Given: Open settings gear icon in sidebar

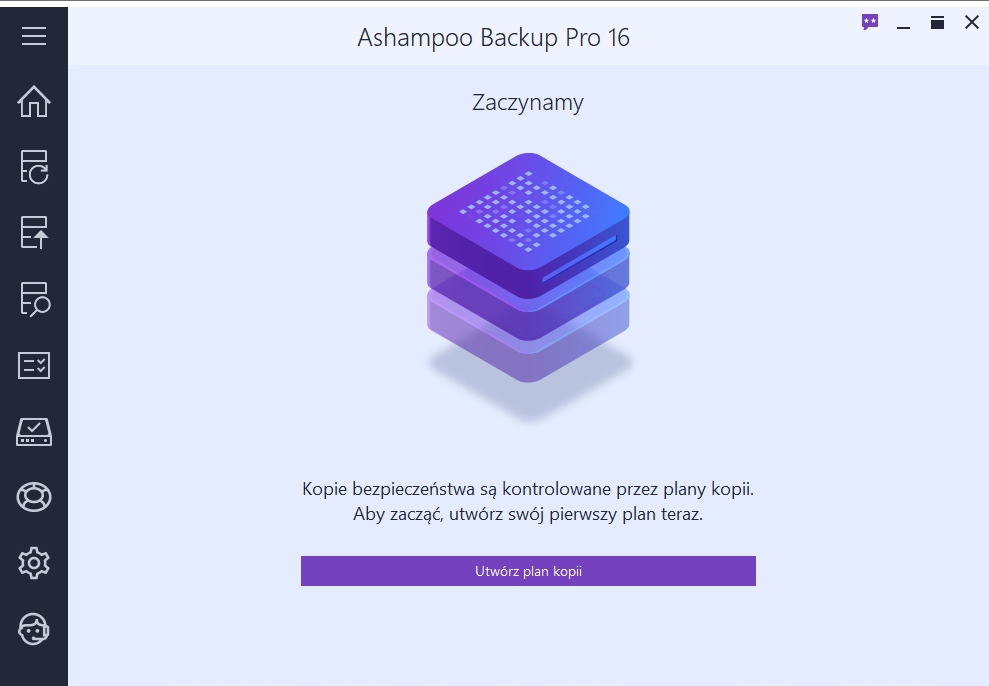Looking at the screenshot, I should tap(34, 563).
